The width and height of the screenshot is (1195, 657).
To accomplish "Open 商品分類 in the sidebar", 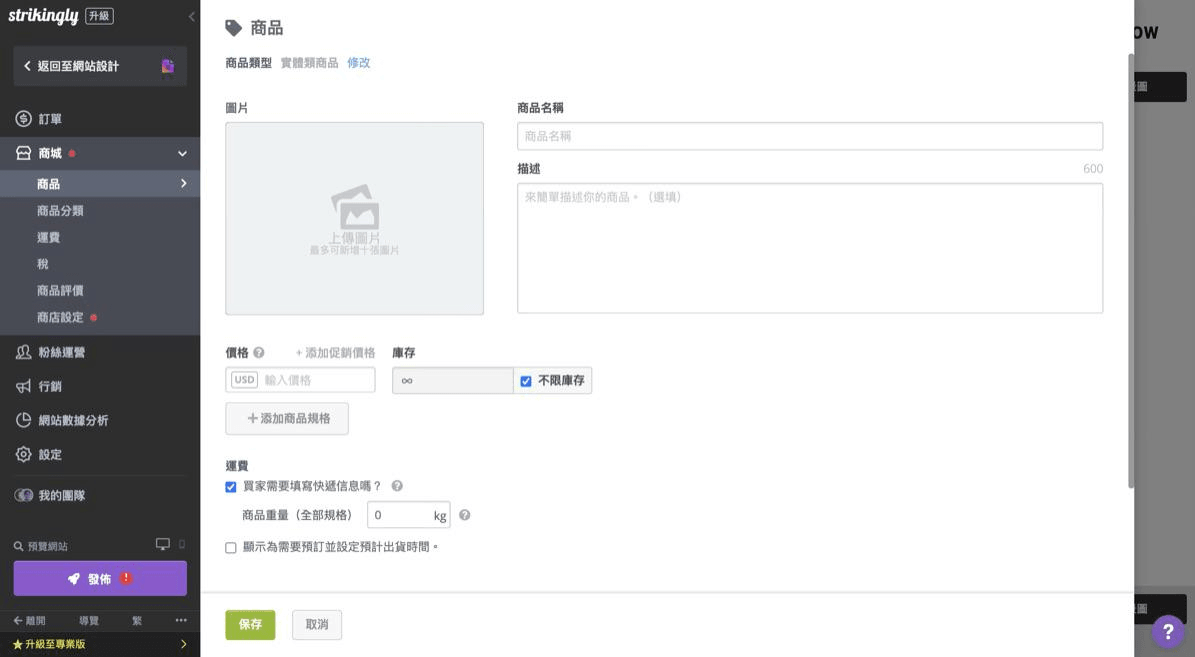I will (x=60, y=211).
